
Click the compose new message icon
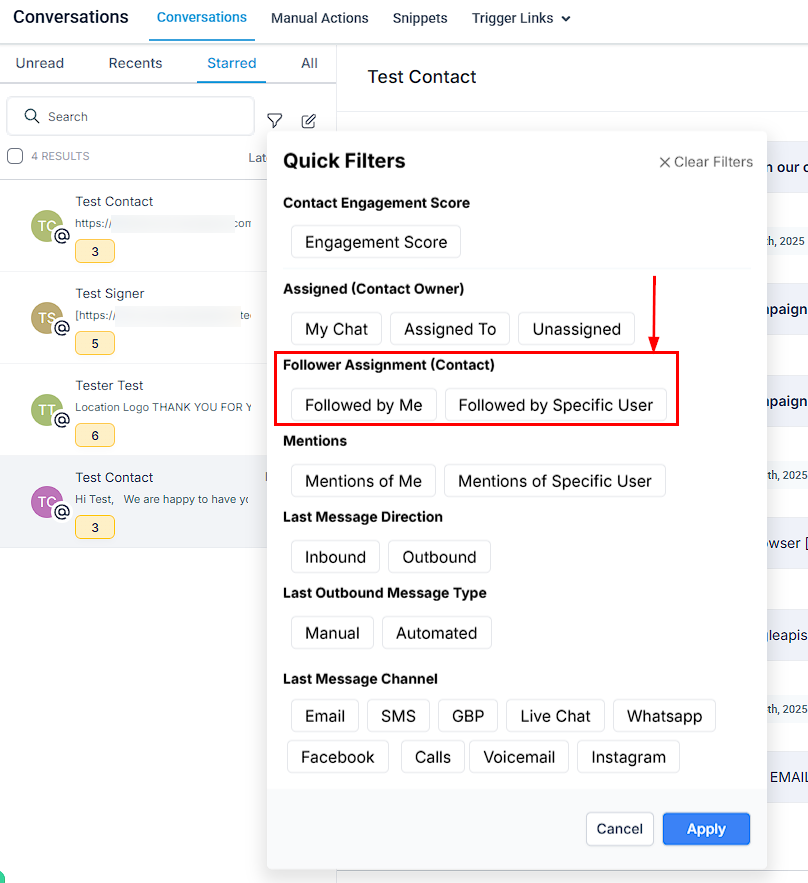click(x=309, y=121)
